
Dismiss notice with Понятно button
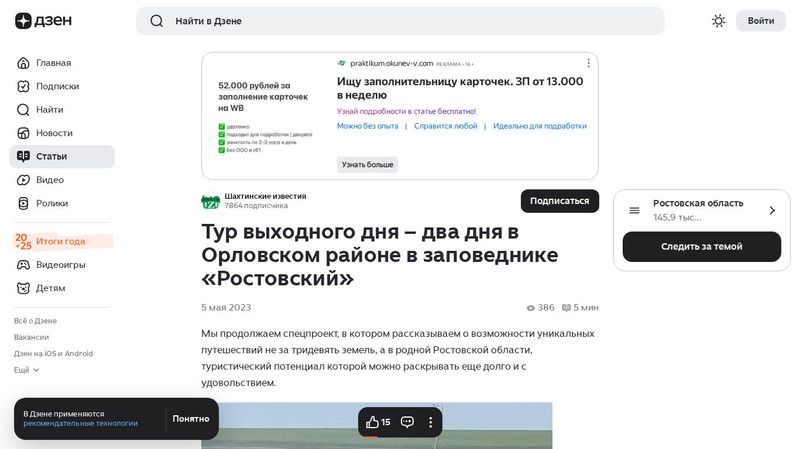click(190, 419)
